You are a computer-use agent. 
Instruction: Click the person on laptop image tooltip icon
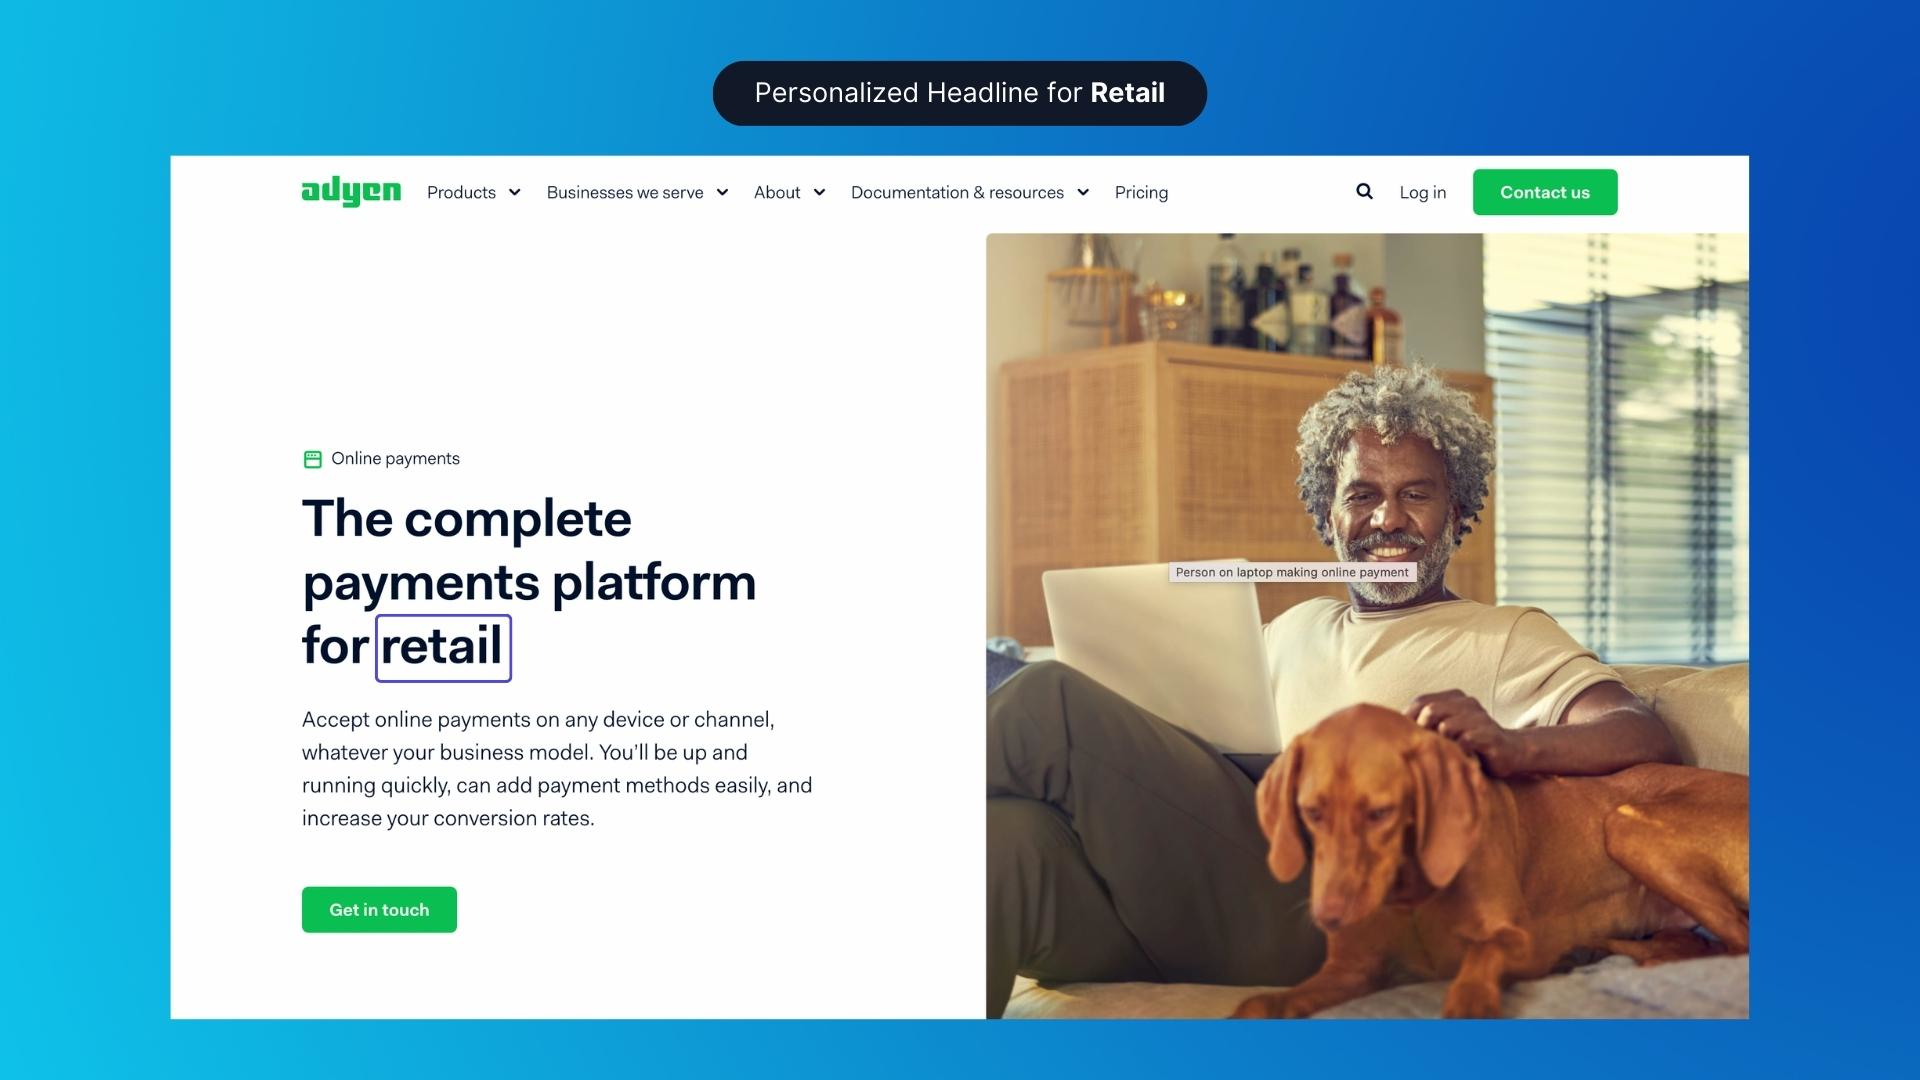tap(1290, 572)
